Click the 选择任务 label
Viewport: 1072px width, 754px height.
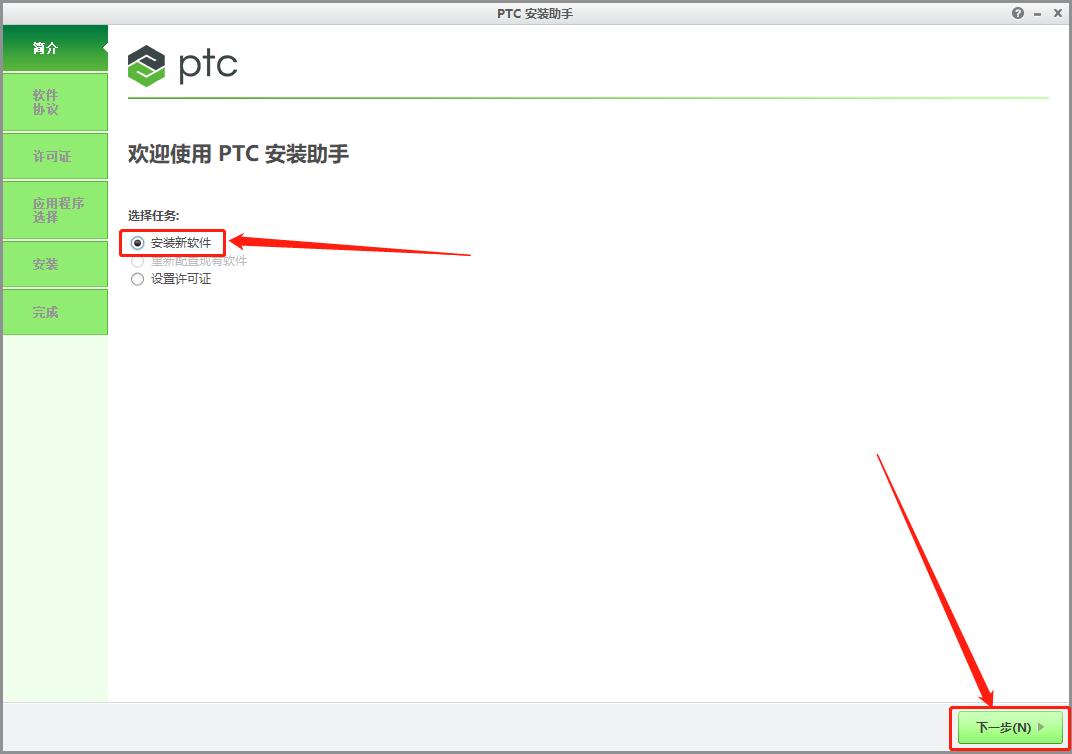tap(153, 216)
